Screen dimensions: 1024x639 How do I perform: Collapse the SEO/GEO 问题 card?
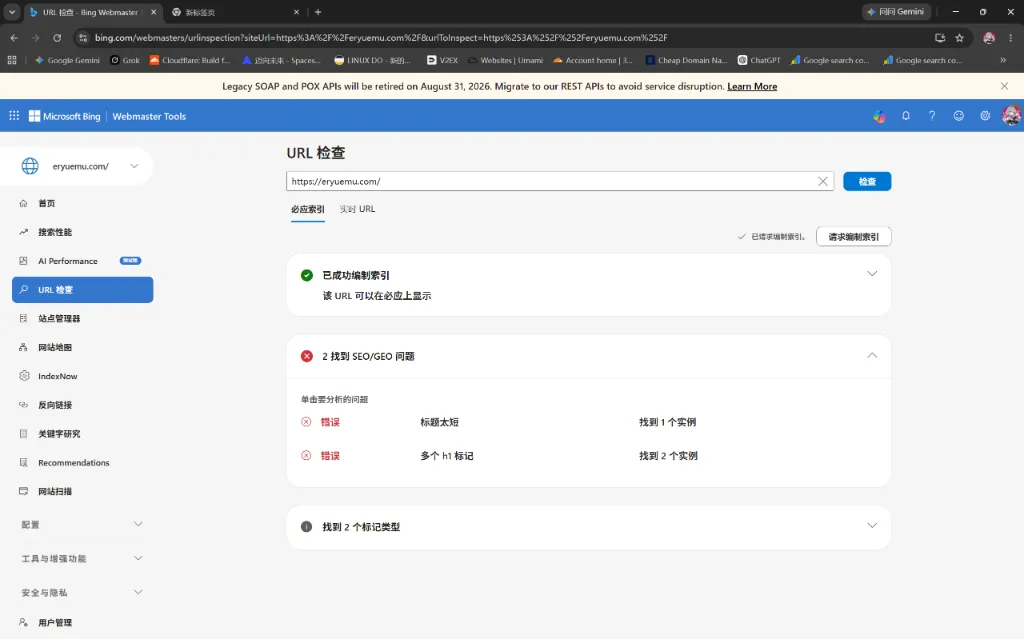point(872,355)
